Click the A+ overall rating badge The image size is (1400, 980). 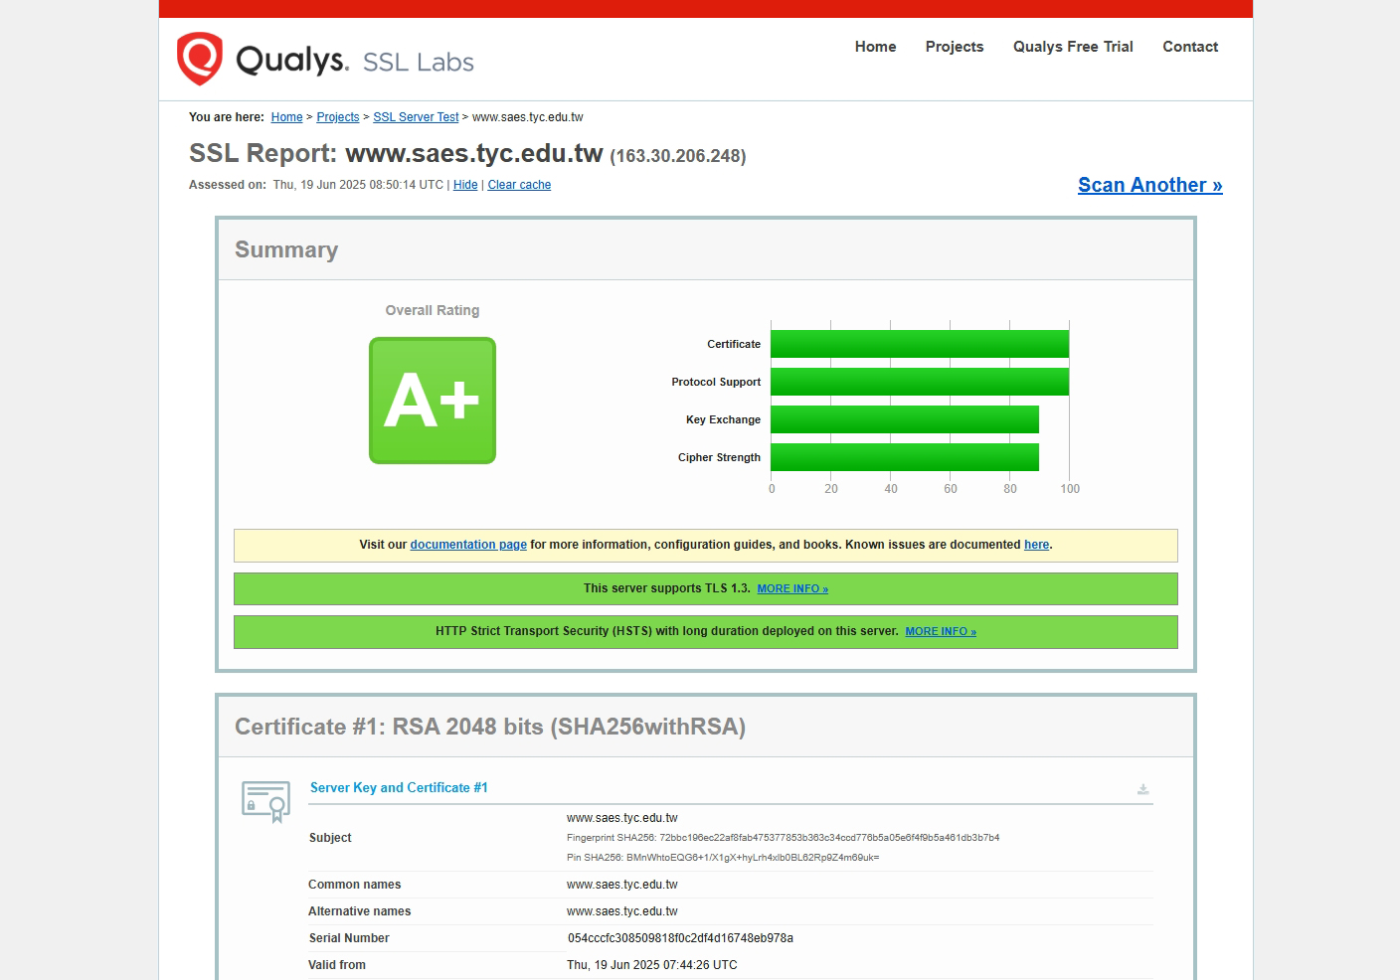(432, 400)
